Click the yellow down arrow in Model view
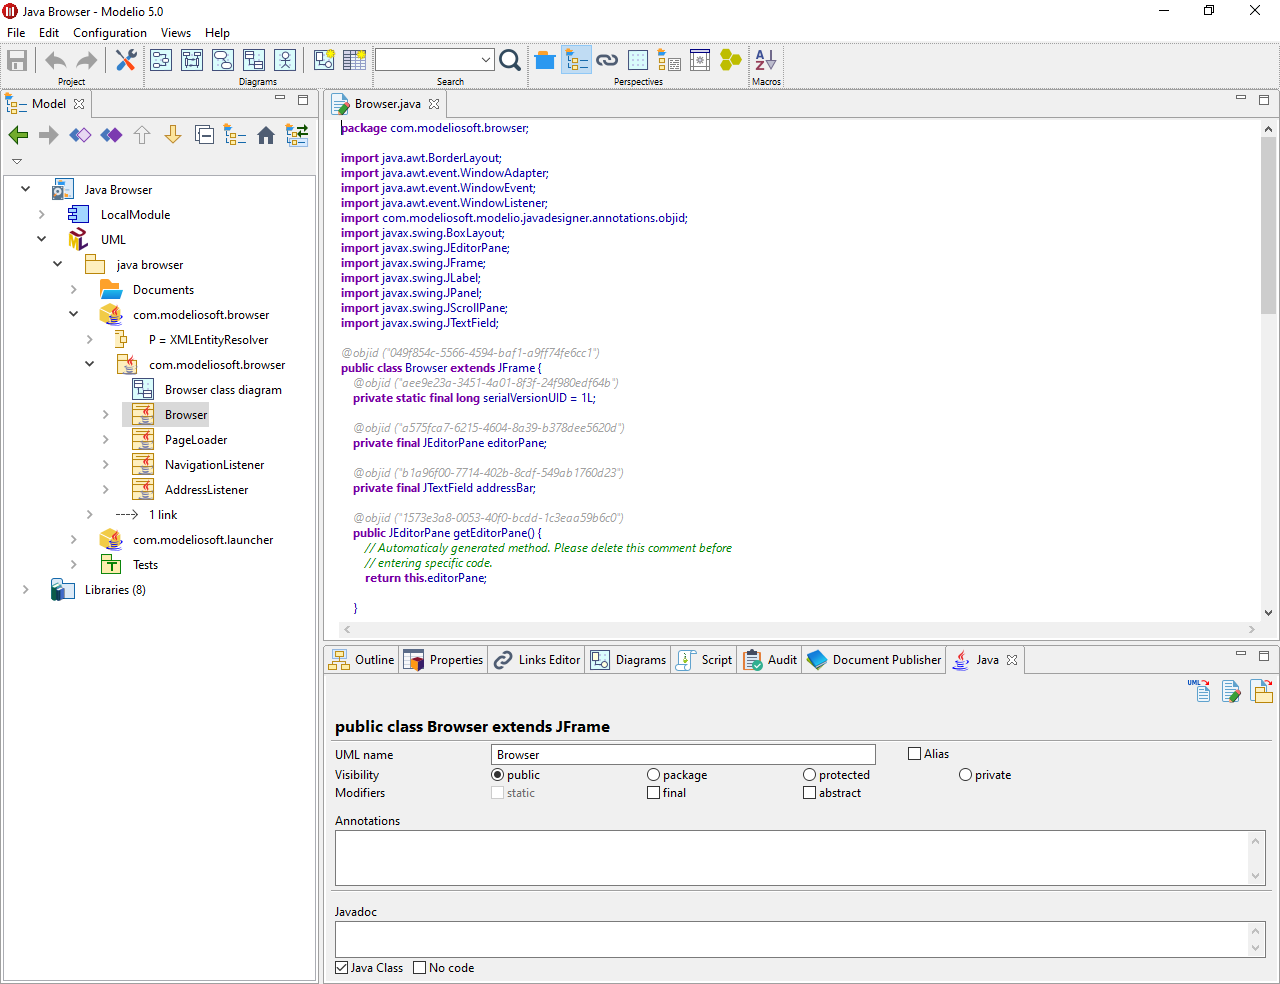 (173, 135)
